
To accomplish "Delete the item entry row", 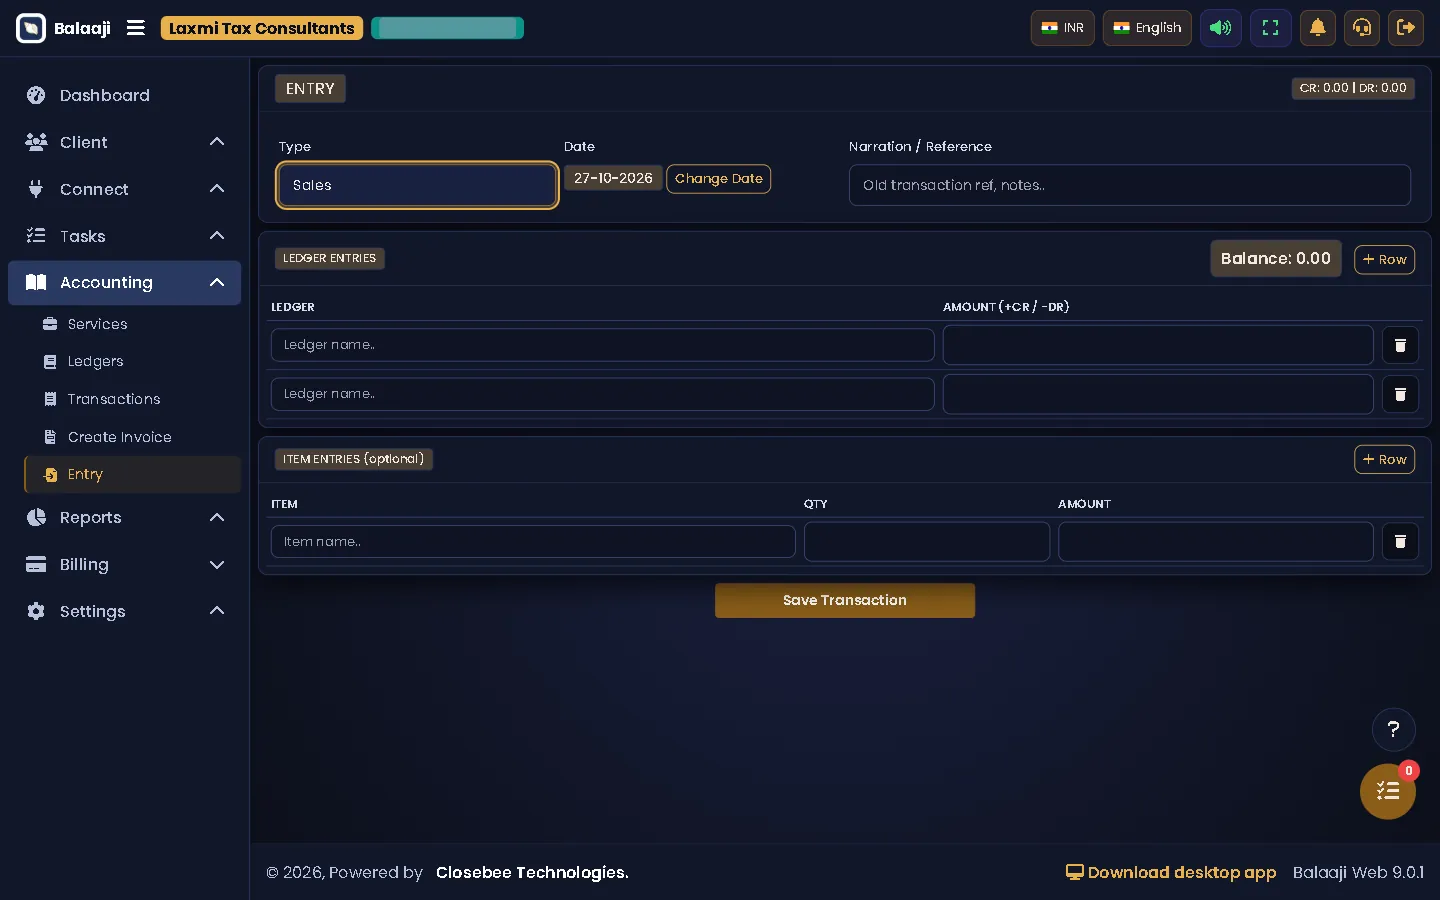I will point(1400,541).
